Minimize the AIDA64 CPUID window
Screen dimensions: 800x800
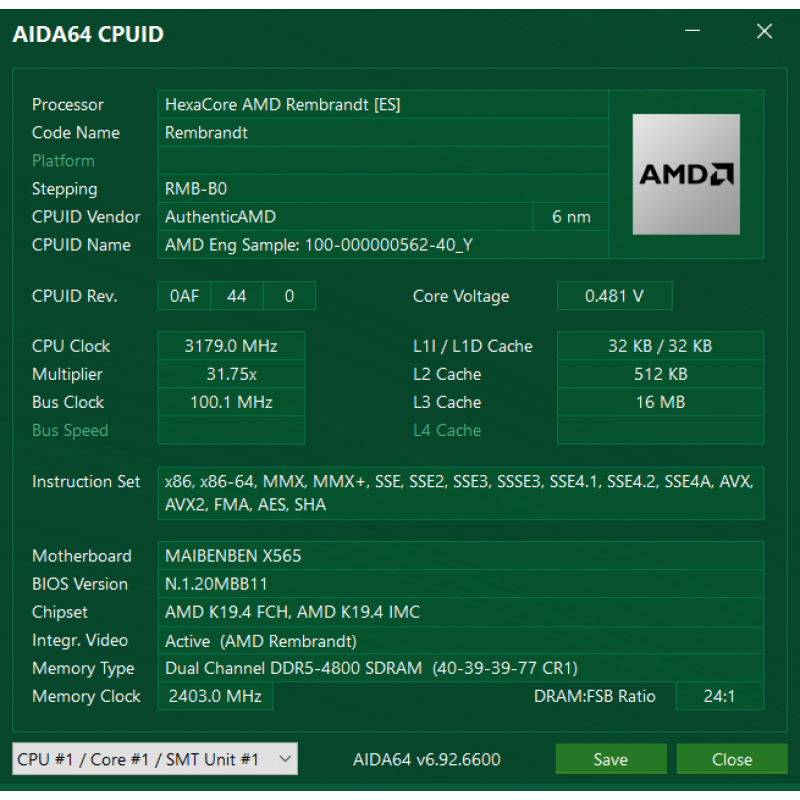692,31
